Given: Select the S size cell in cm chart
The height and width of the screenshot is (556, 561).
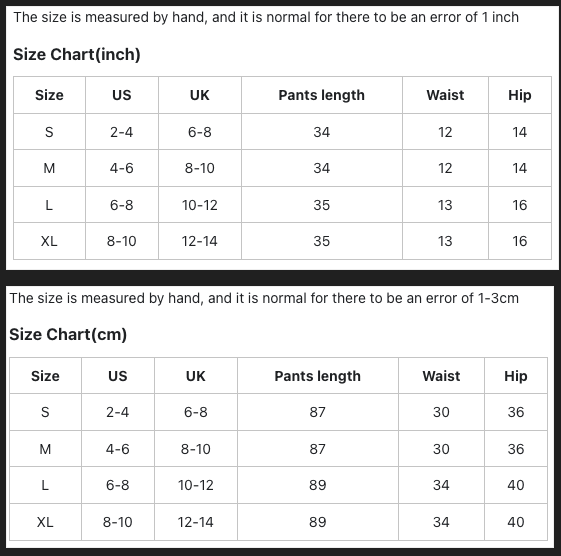Looking at the screenshot, I should [45, 412].
